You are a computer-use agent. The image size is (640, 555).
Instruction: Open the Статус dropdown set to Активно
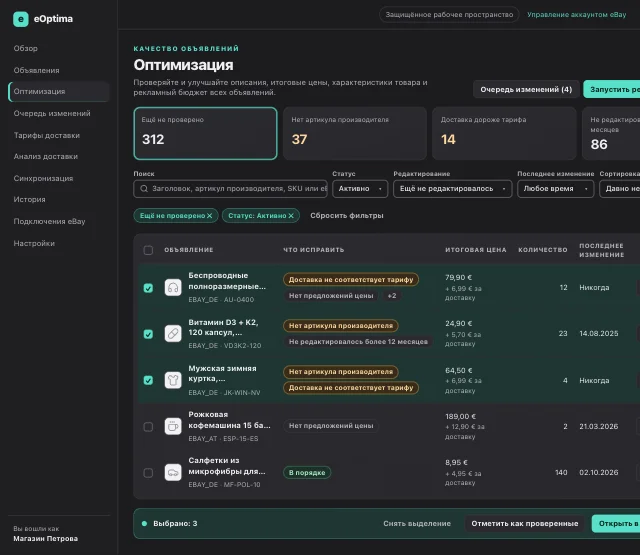coord(360,189)
